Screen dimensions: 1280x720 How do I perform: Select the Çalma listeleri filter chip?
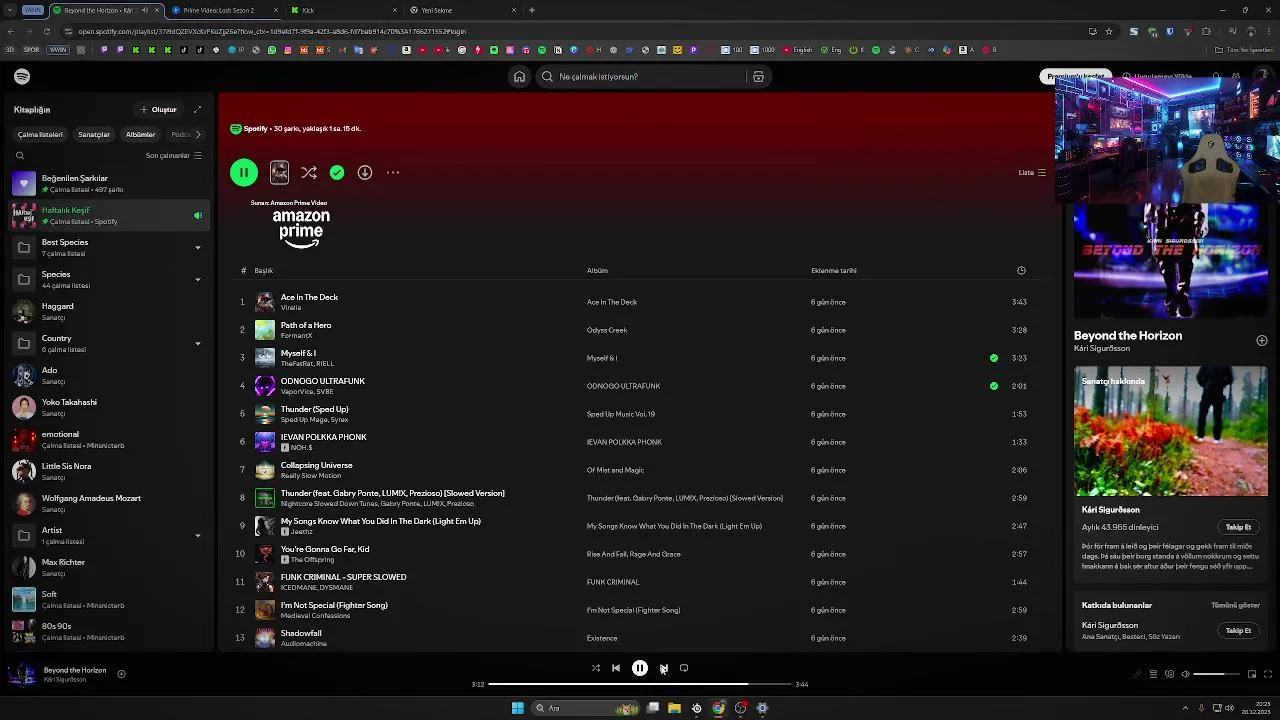(40, 134)
